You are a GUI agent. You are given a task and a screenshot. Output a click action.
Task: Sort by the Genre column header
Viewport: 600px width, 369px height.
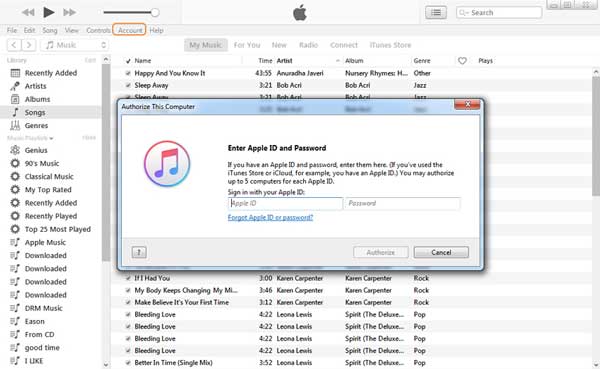click(422, 60)
